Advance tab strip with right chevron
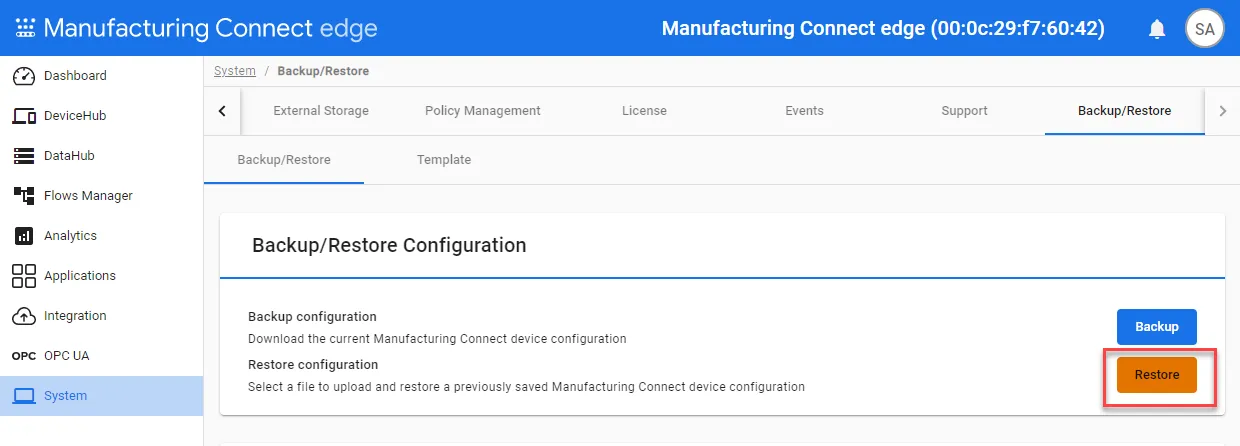Screen dimensions: 1240x446 (x=1222, y=111)
